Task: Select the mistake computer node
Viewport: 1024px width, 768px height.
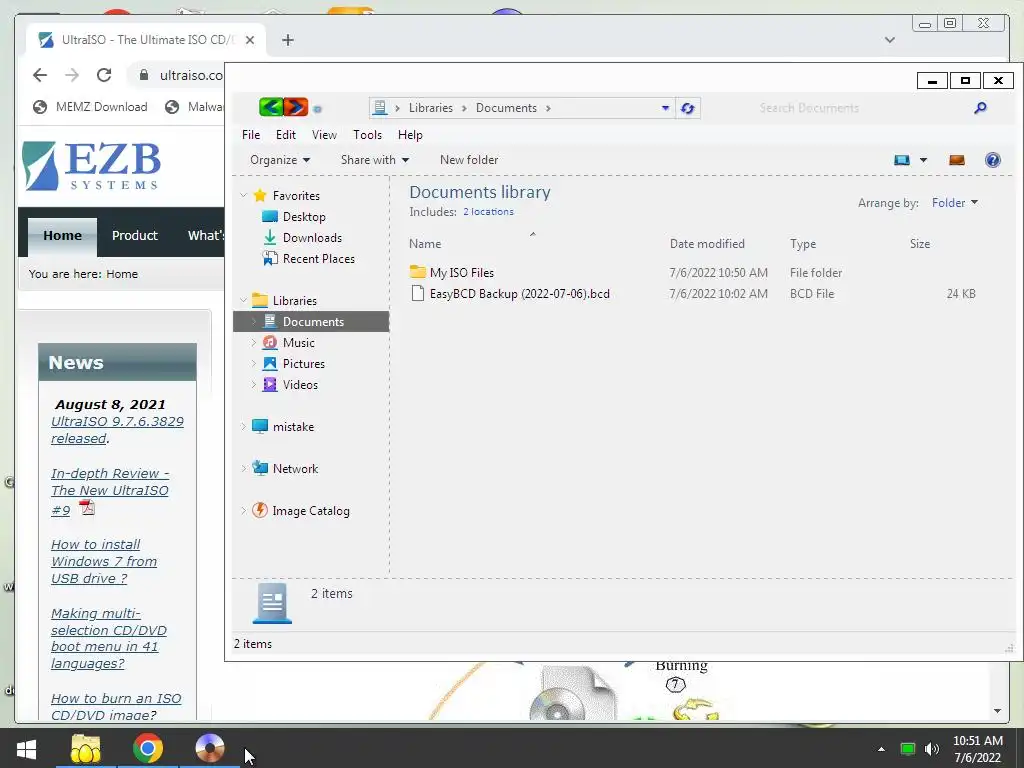Action: pos(293,426)
